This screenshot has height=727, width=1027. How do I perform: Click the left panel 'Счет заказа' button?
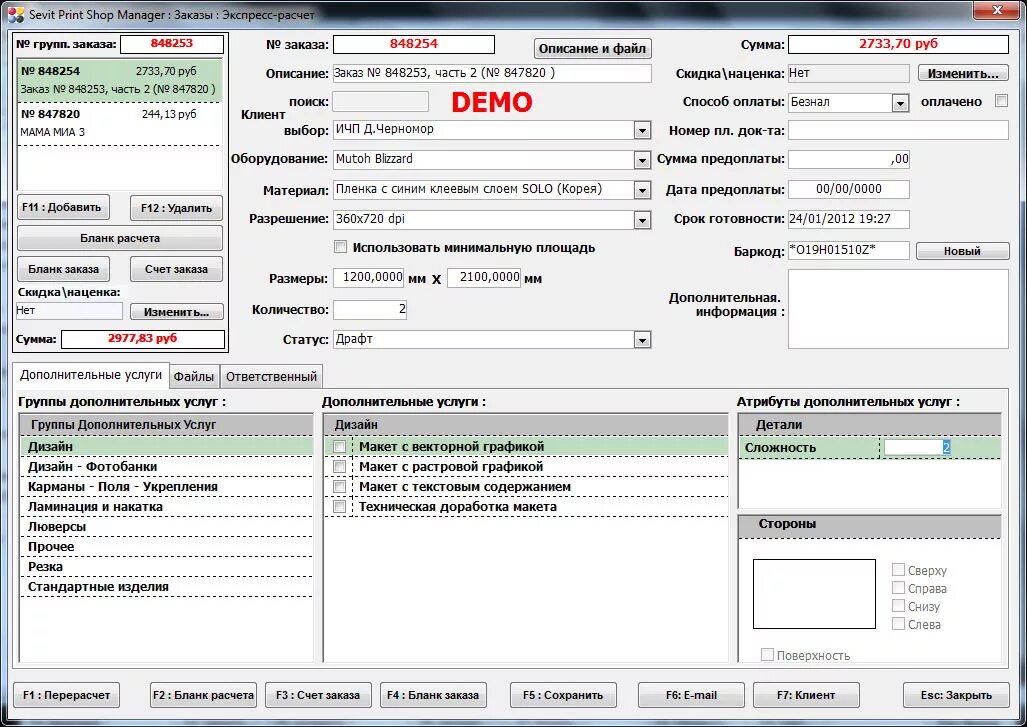176,269
